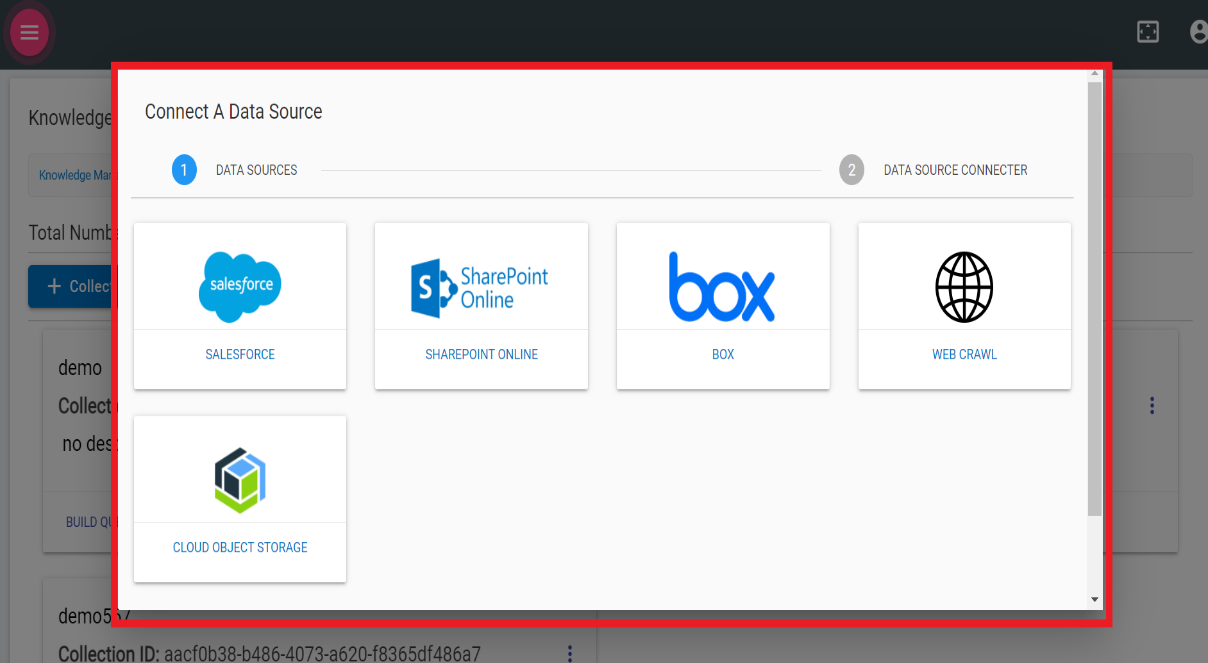1208x663 pixels.
Task: Click the SALESFORCE text label
Action: pyautogui.click(x=239, y=354)
